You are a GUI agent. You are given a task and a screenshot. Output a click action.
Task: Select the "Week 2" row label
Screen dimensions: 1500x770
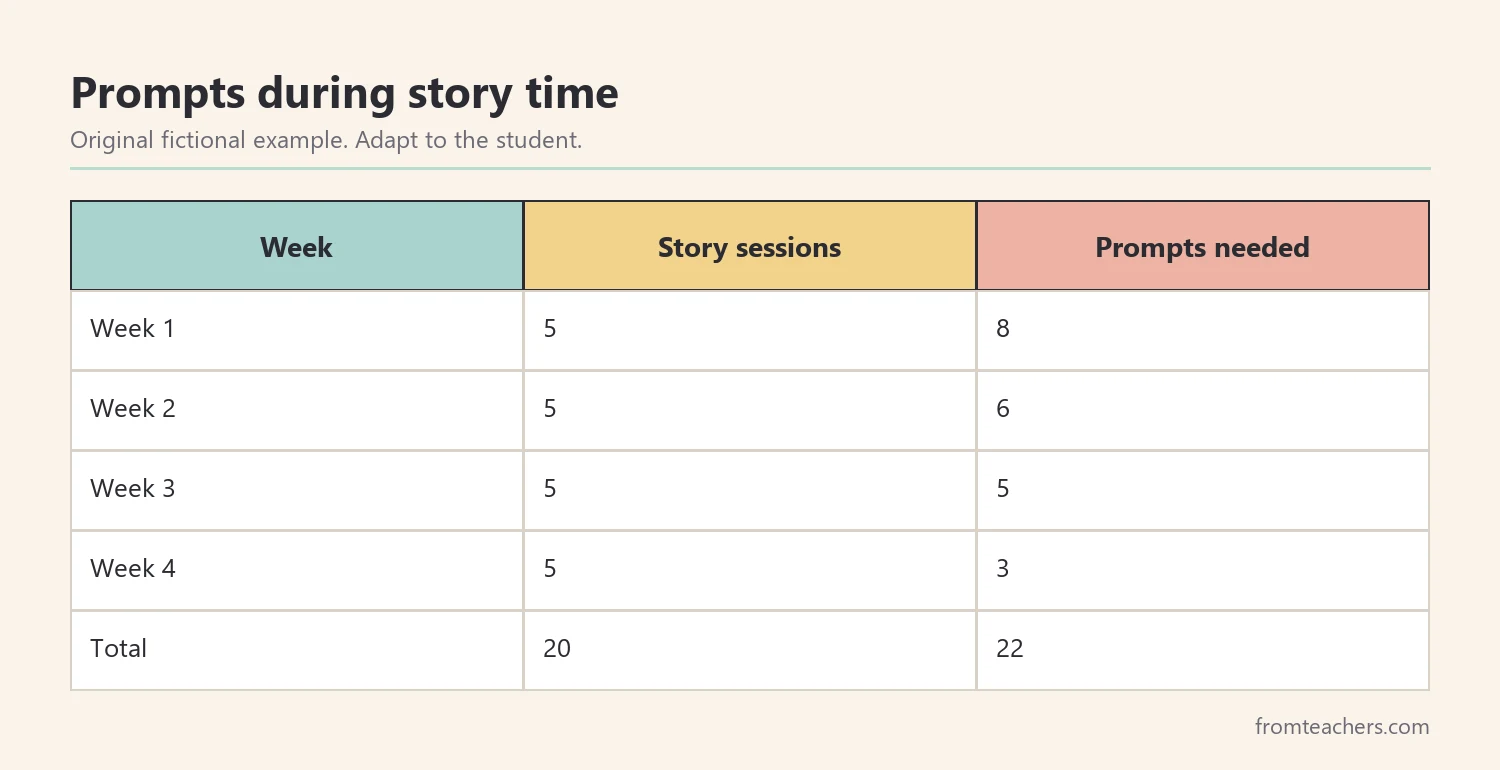[132, 409]
